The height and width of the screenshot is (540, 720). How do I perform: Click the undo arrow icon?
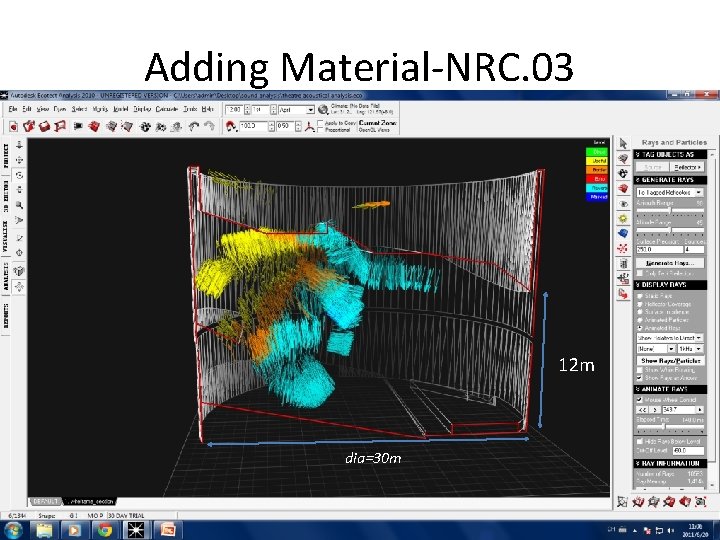point(194,126)
